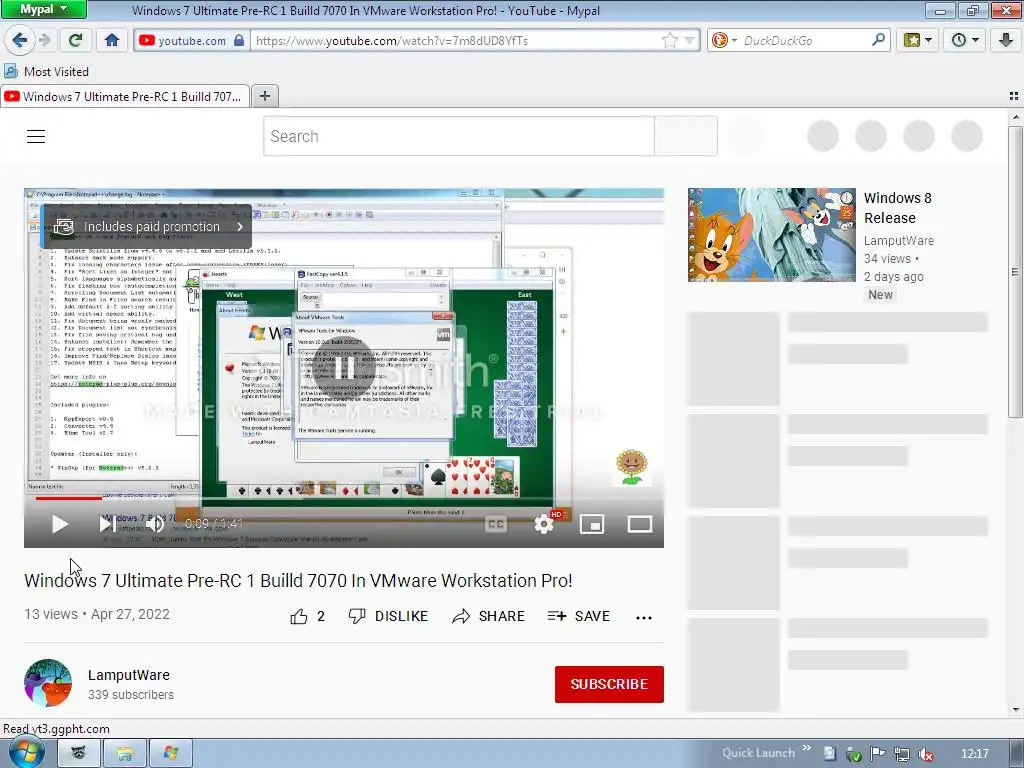This screenshot has height=768, width=1024.
Task: Open the network tray icon
Action: (902, 754)
